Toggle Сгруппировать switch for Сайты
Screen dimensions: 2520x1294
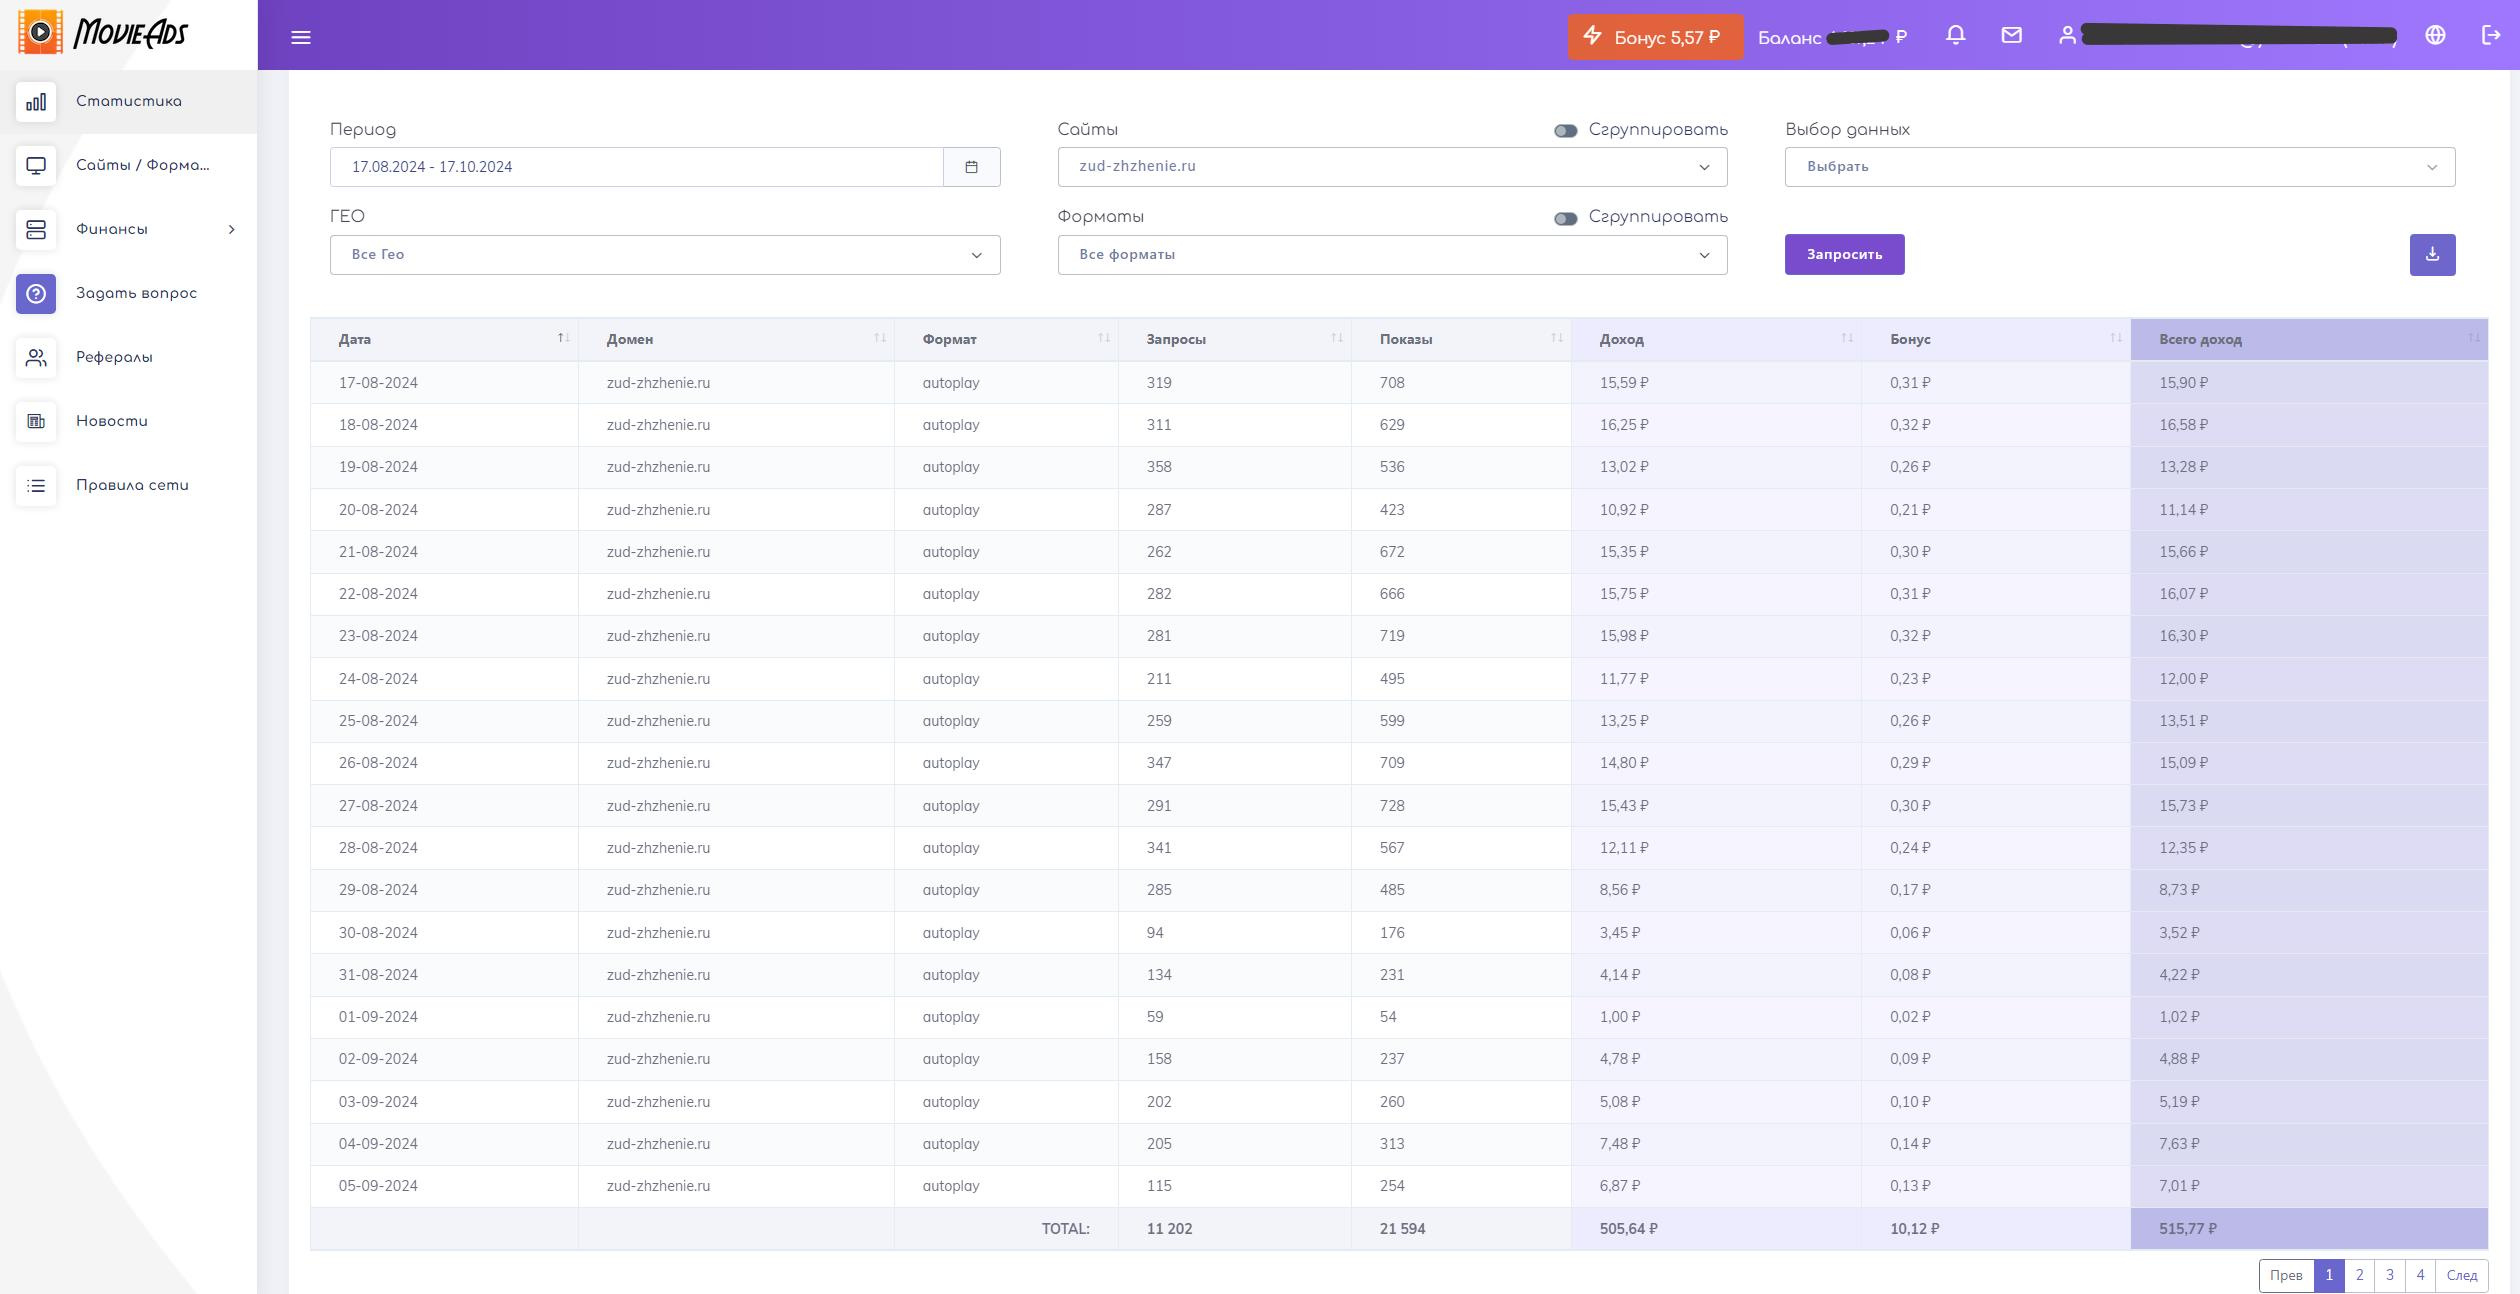click(1565, 131)
